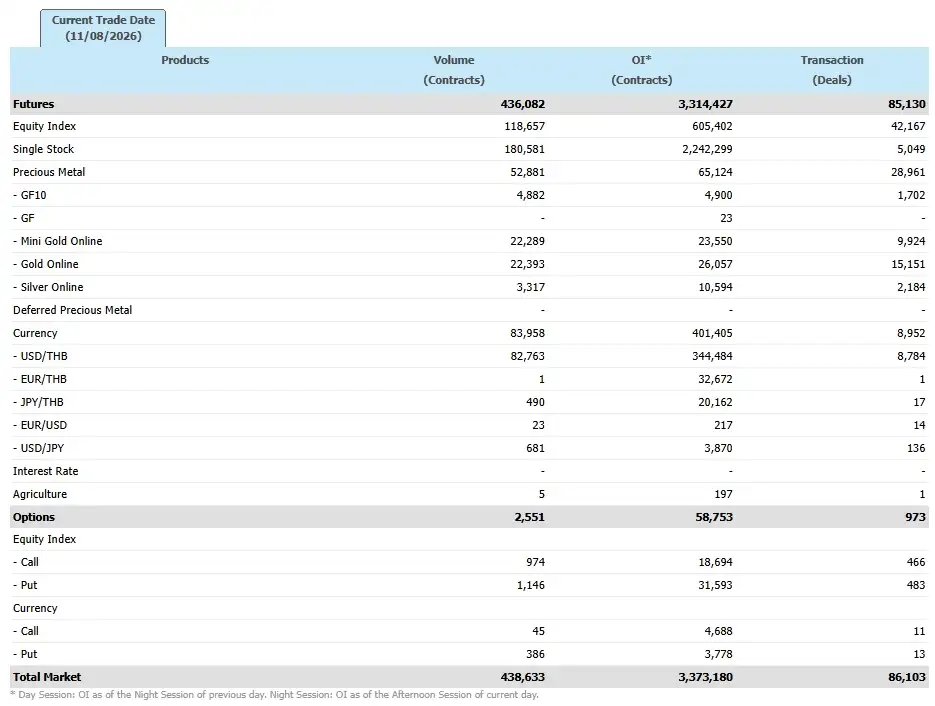Click the Options summary row label

(34, 517)
